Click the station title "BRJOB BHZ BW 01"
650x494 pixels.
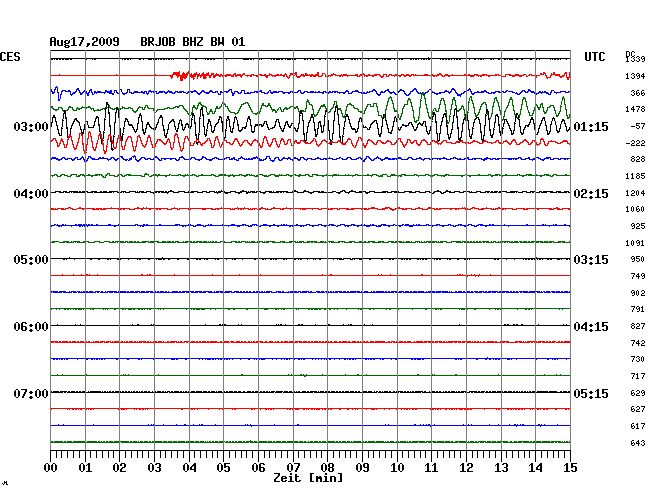tap(193, 42)
